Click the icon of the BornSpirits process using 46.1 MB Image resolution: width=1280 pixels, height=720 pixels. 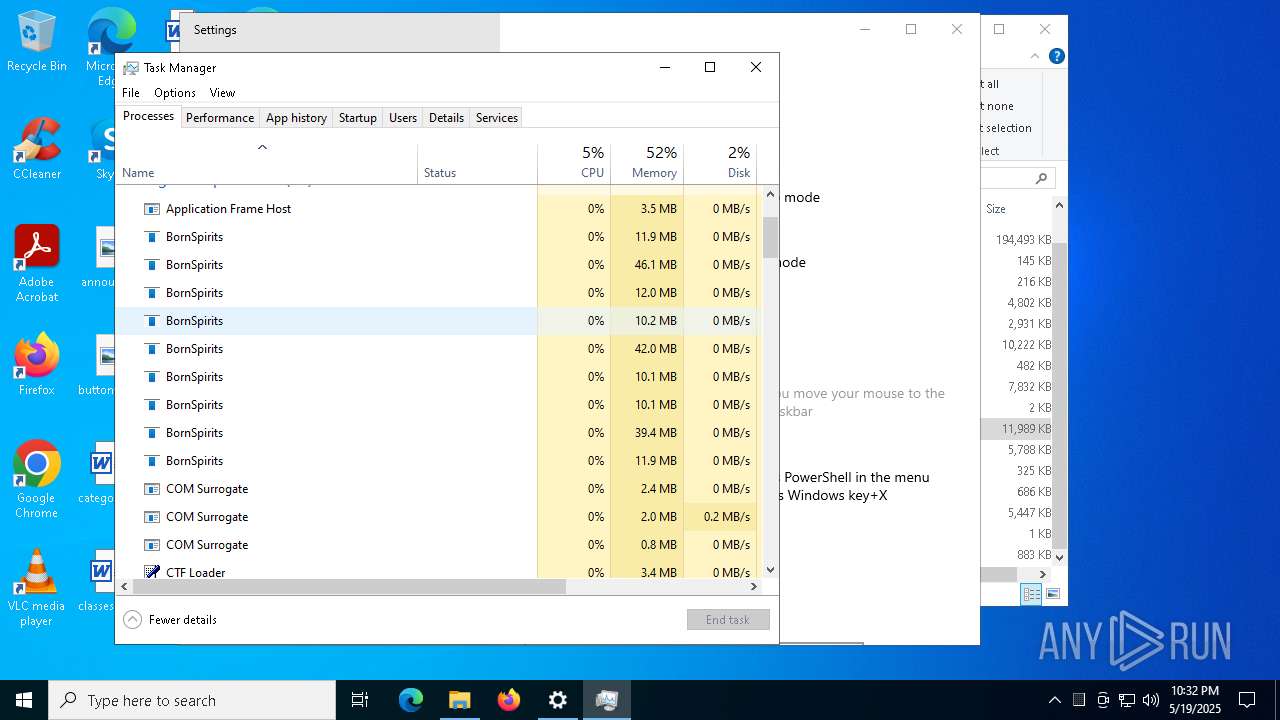point(152,265)
